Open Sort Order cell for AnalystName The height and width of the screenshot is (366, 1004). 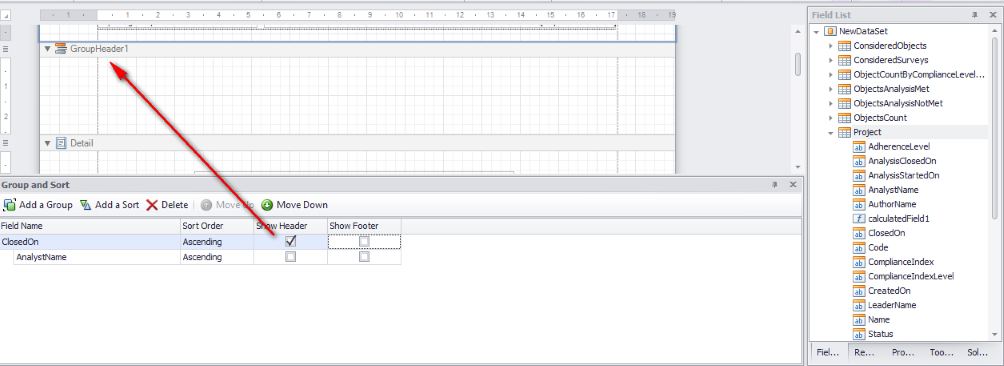coord(217,257)
